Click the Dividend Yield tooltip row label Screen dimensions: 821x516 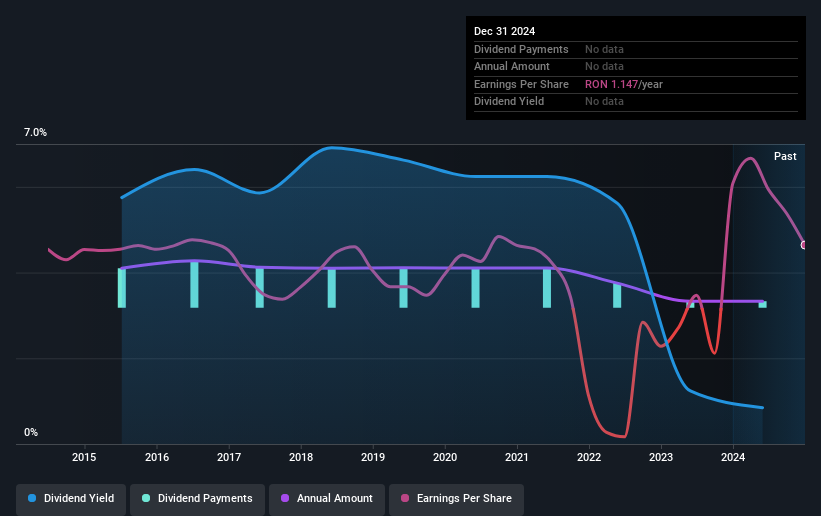pos(509,102)
